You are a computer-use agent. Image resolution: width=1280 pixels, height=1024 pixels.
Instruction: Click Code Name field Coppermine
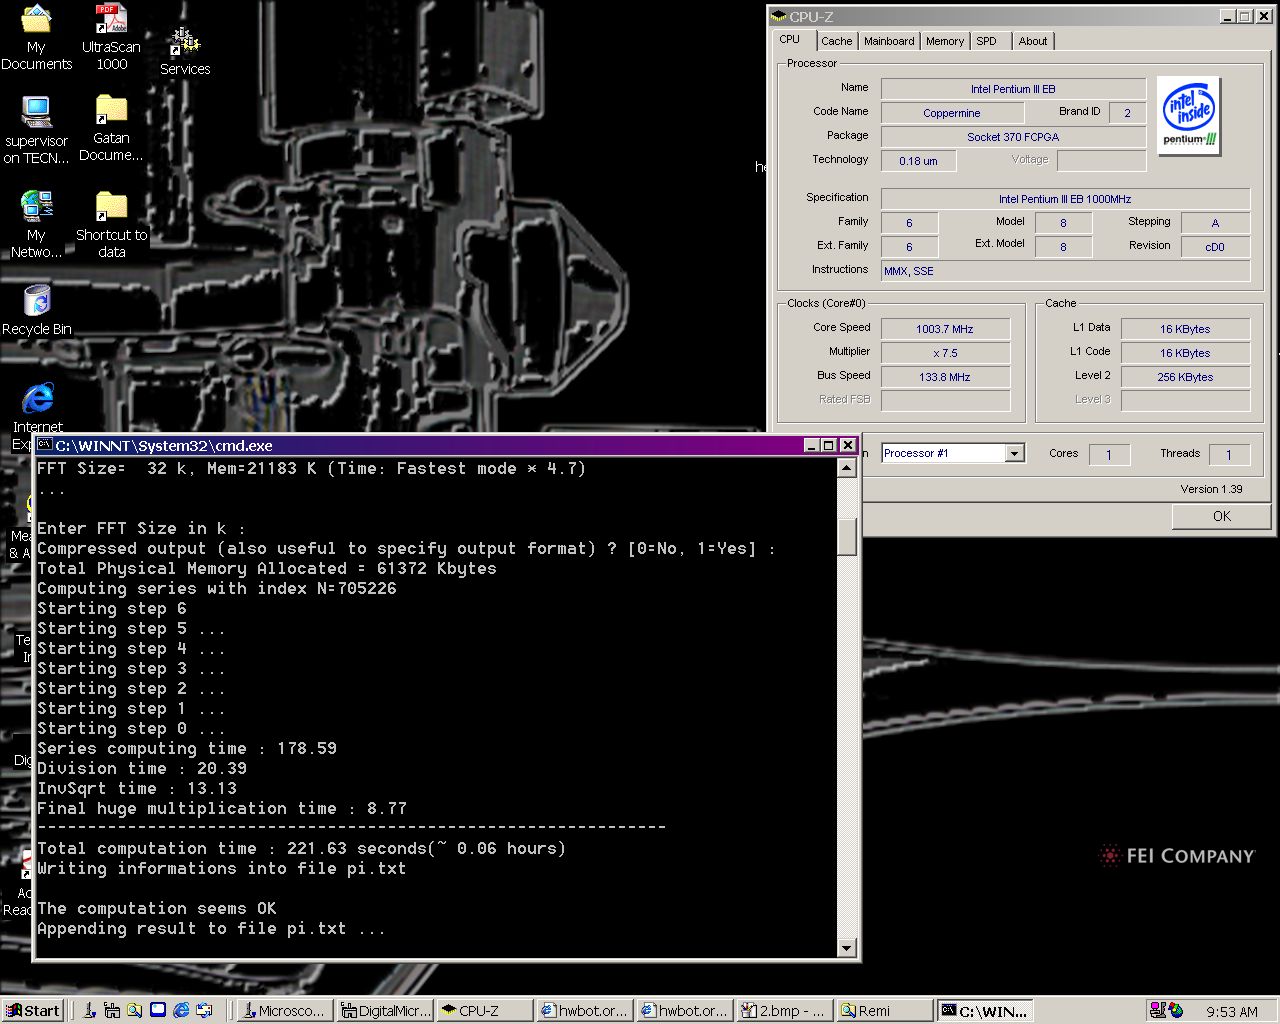pyautogui.click(x=952, y=113)
